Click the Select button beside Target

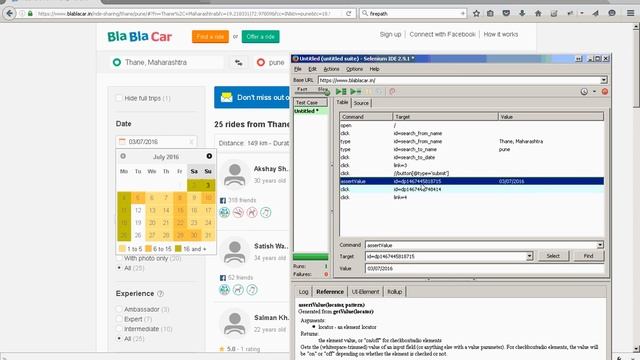(x=553, y=256)
